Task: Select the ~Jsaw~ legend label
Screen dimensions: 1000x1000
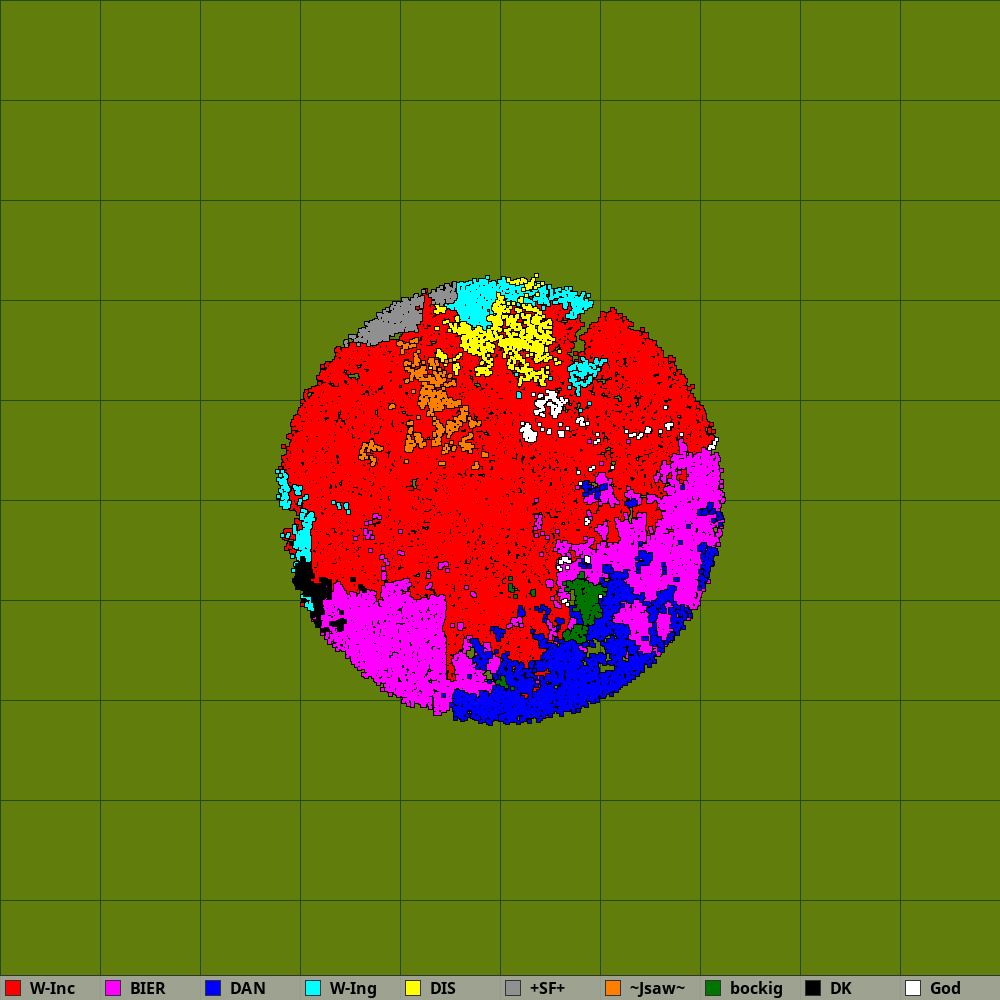Action: [x=658, y=988]
